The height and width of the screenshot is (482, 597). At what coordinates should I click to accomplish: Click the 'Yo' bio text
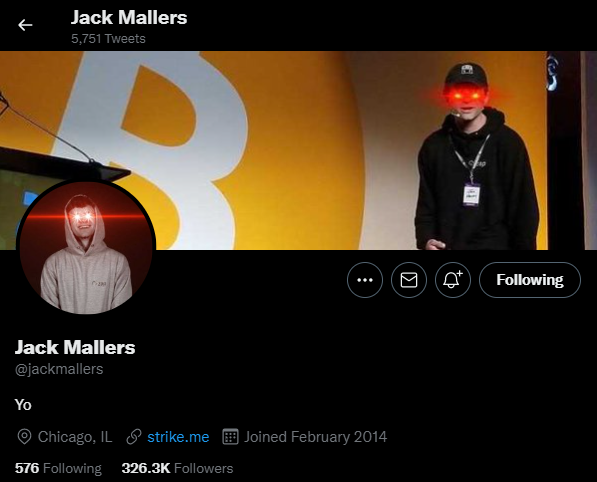(23, 405)
